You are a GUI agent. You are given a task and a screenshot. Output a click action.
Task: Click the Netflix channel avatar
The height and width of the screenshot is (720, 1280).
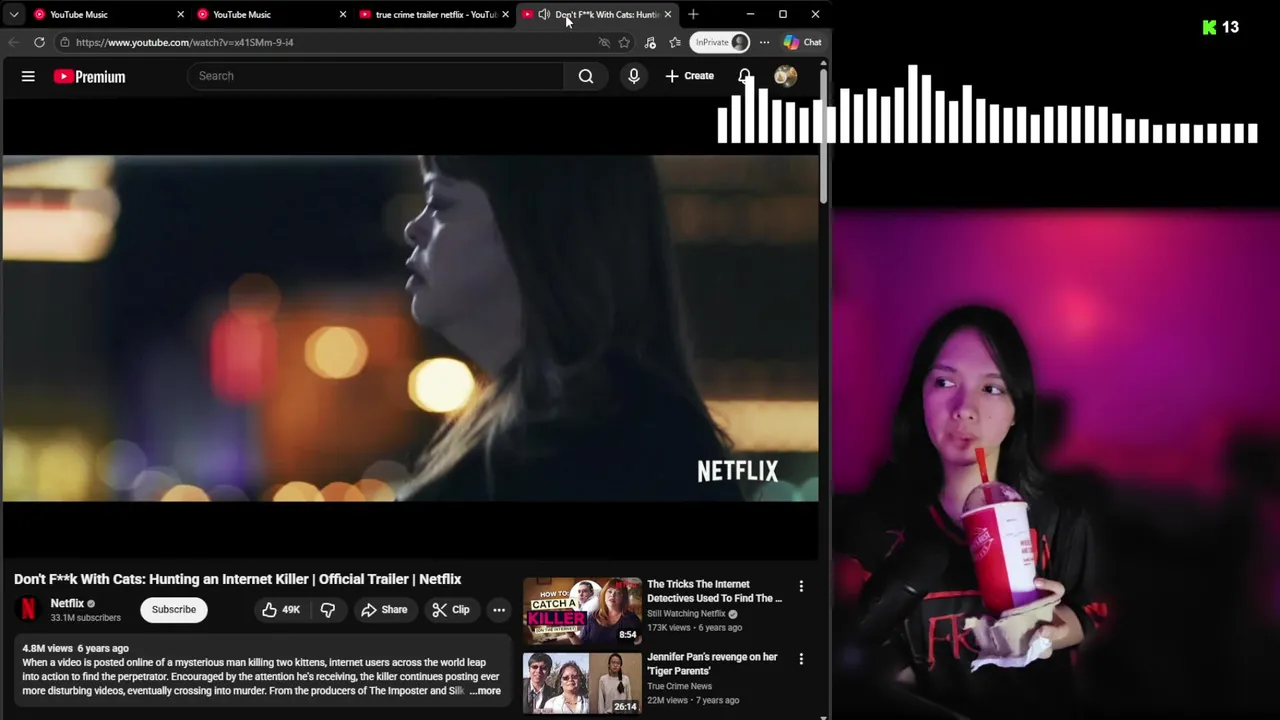click(28, 609)
